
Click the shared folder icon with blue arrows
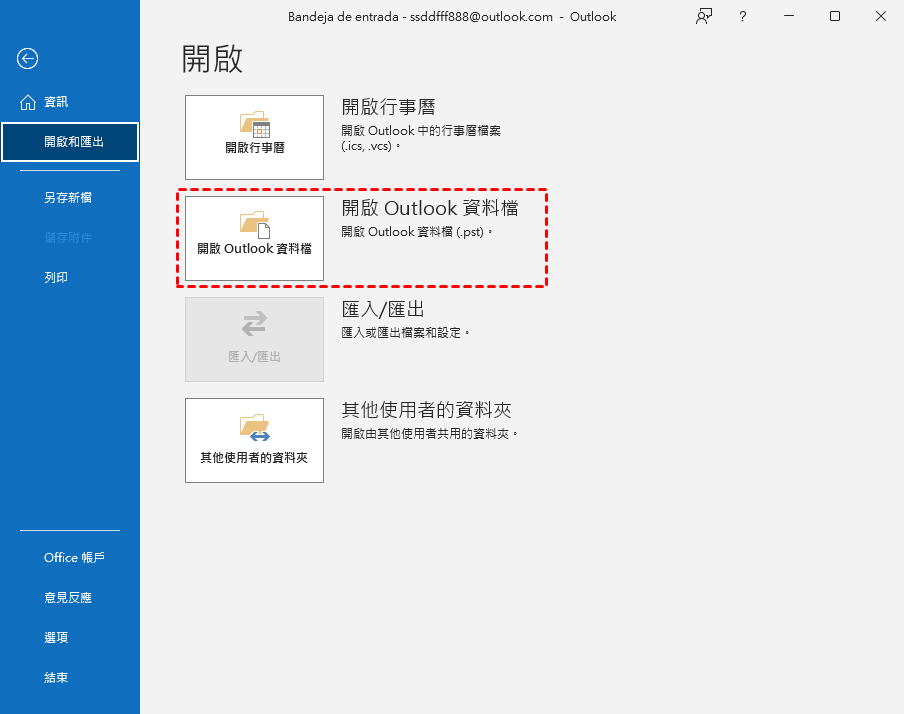(x=255, y=427)
